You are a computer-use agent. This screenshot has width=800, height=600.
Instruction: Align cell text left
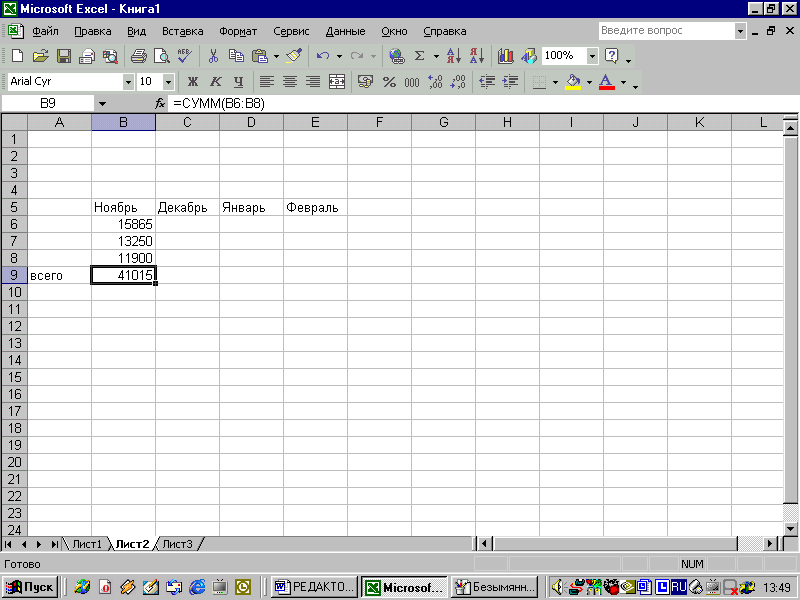coord(267,82)
